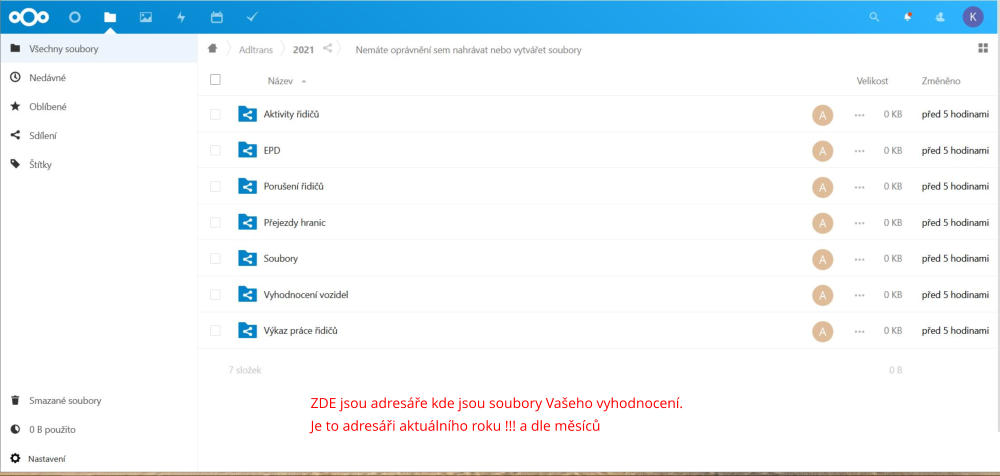Open the Vyhodnocení vozidel folder

[305, 294]
